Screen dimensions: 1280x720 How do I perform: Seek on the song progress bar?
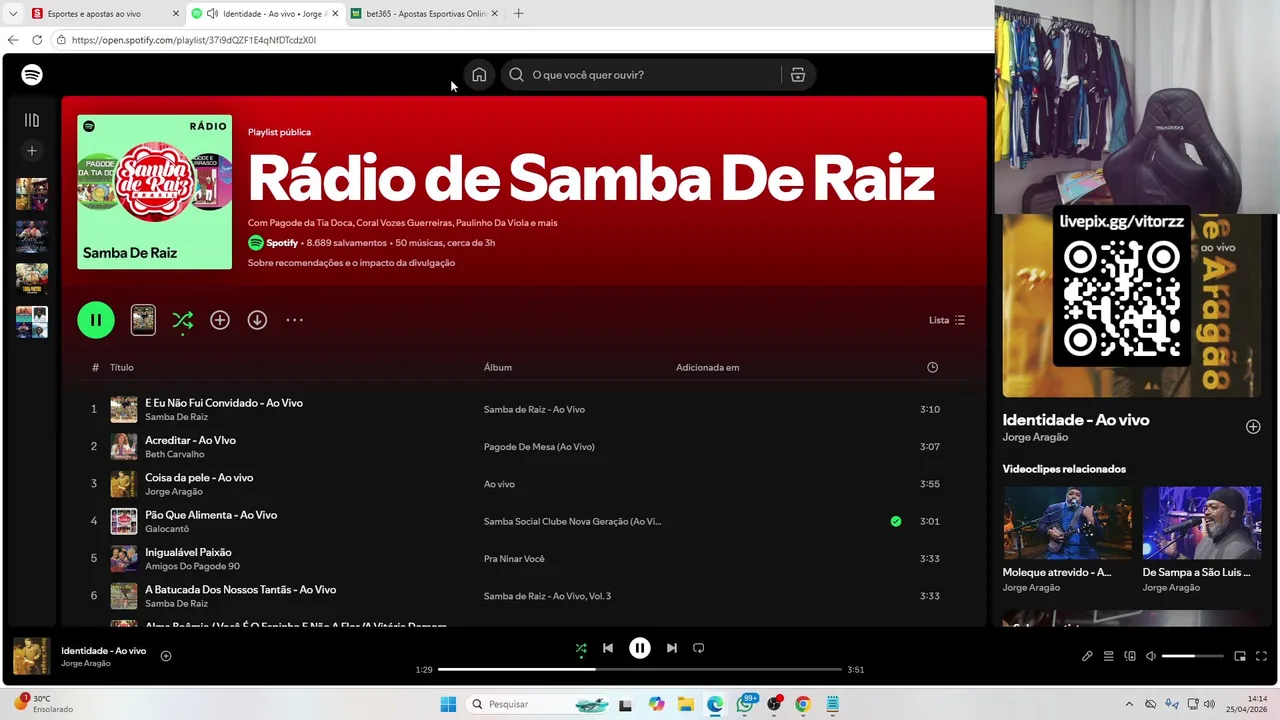tap(640, 669)
